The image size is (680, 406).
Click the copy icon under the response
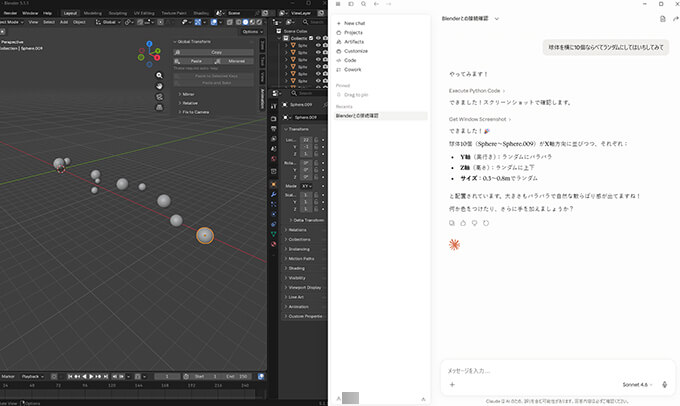452,223
